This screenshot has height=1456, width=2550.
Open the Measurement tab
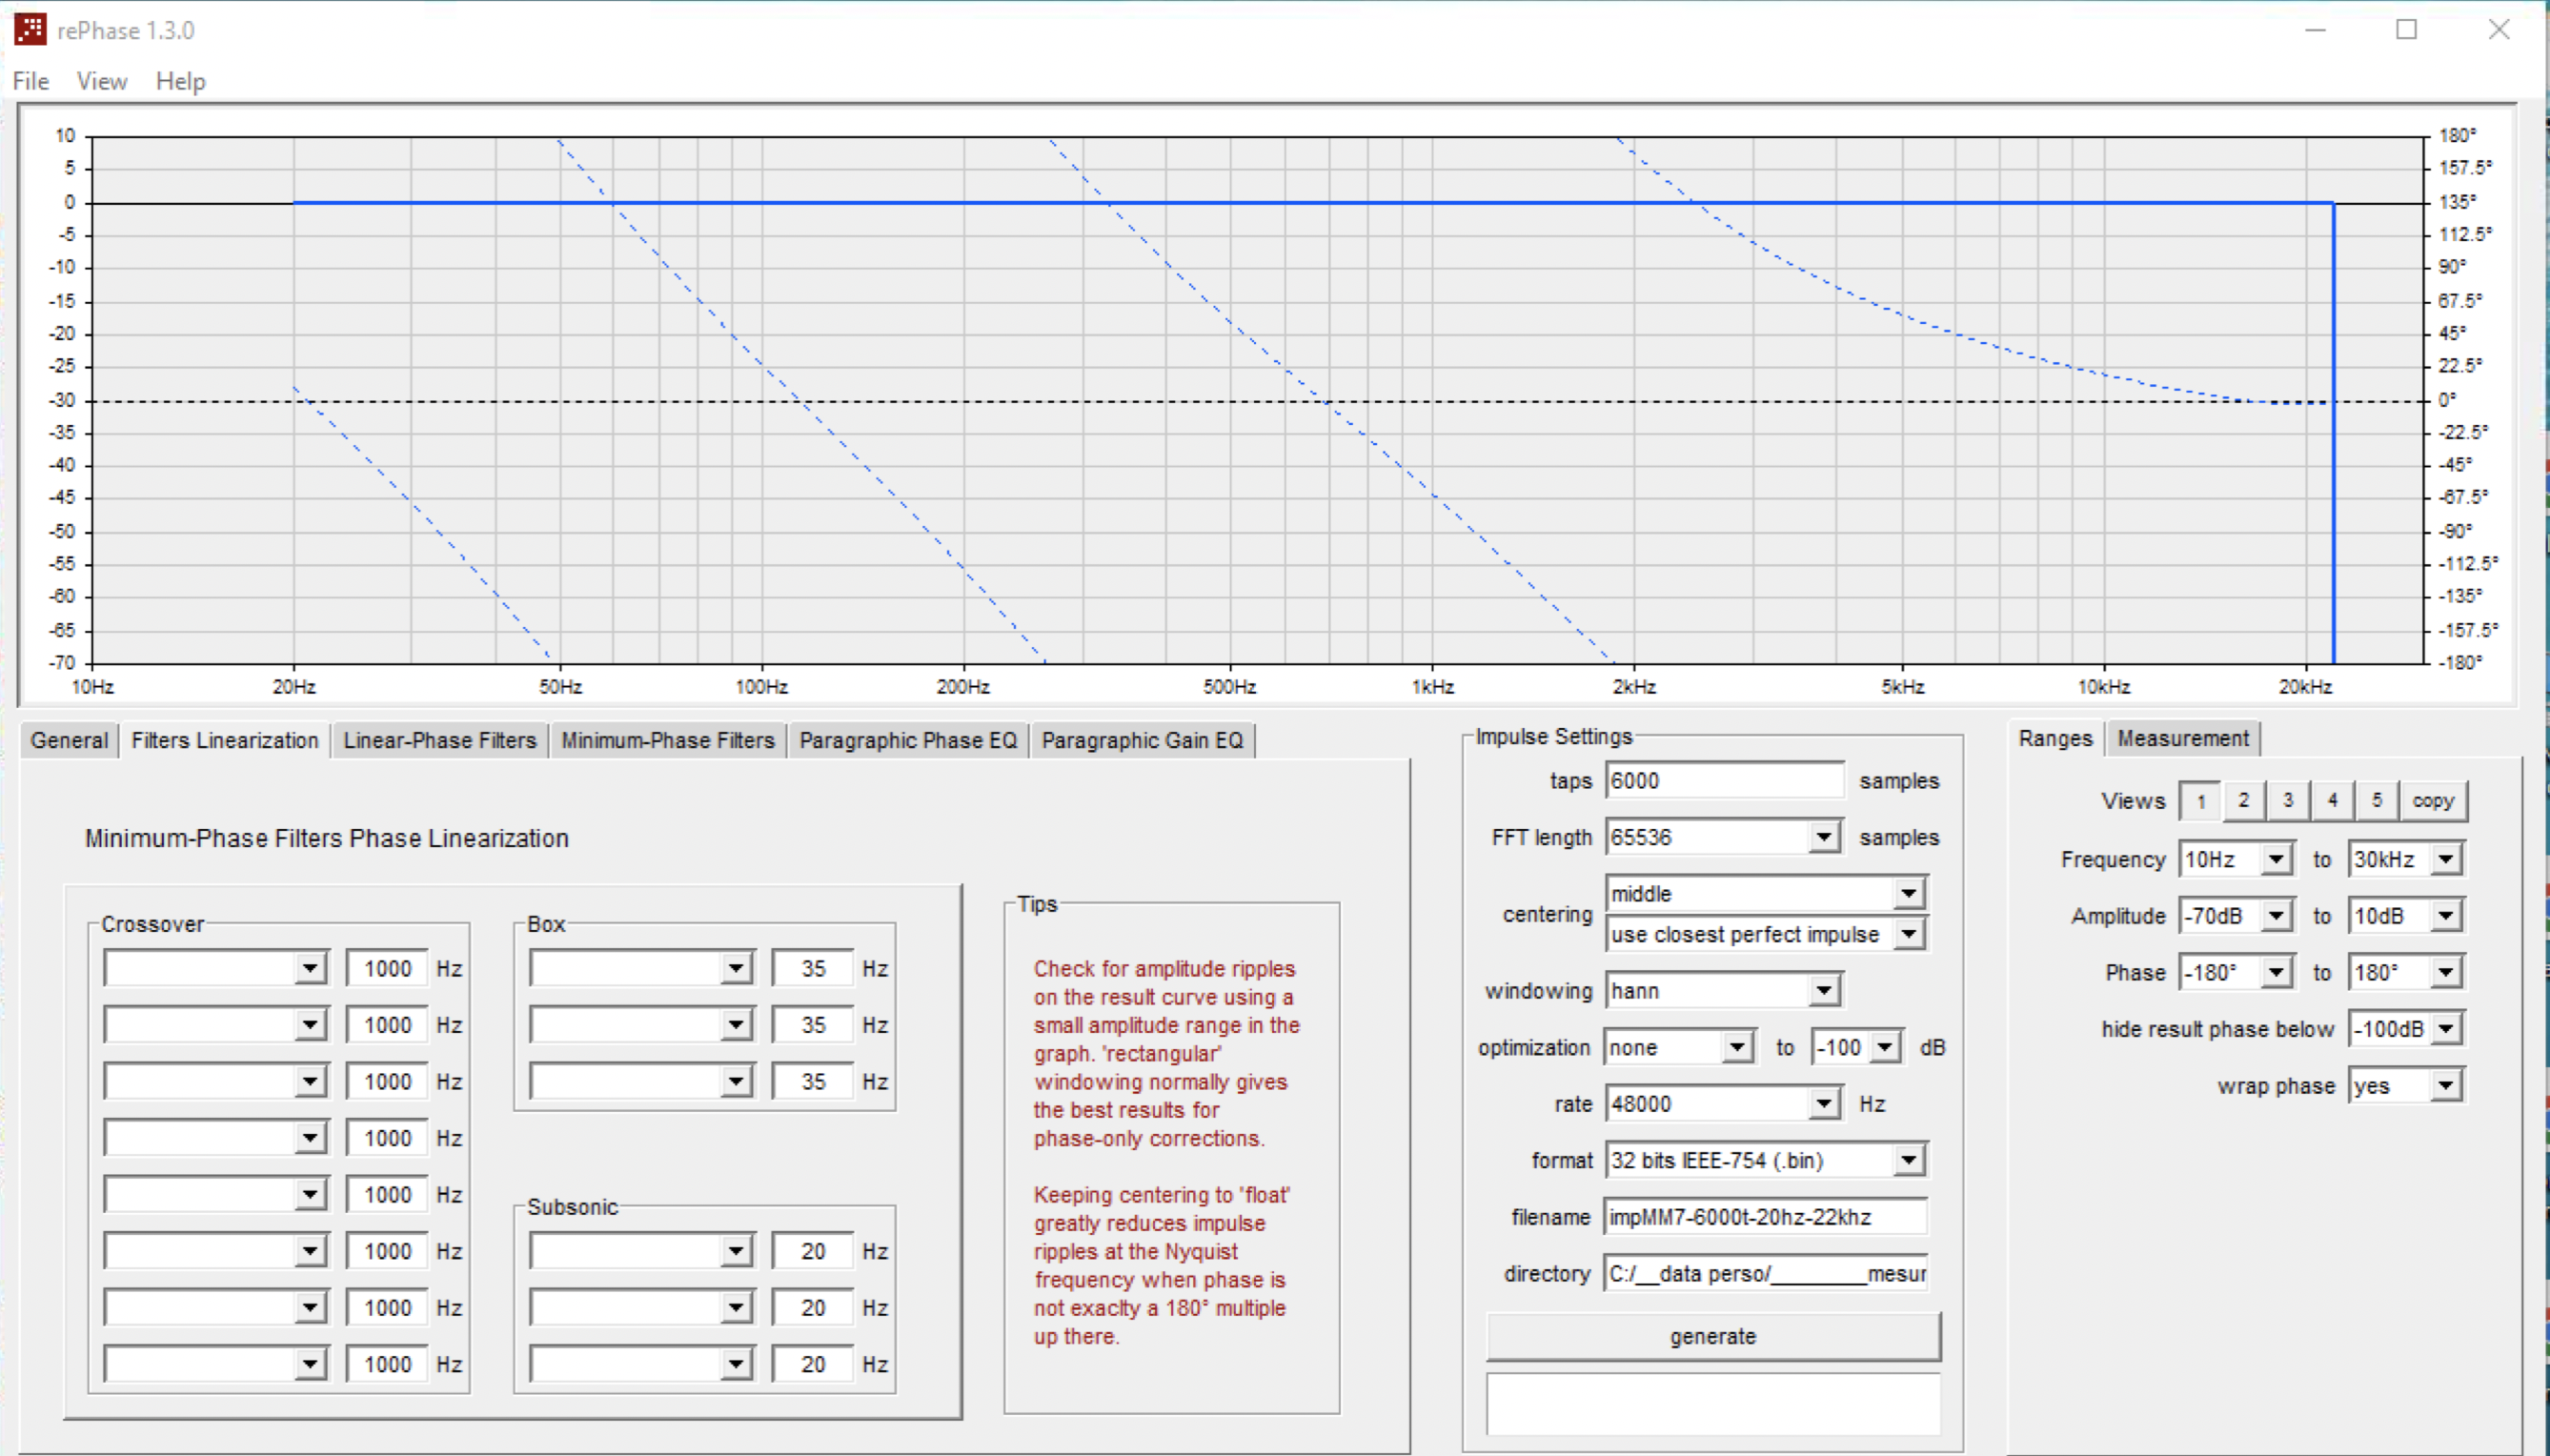[2182, 738]
